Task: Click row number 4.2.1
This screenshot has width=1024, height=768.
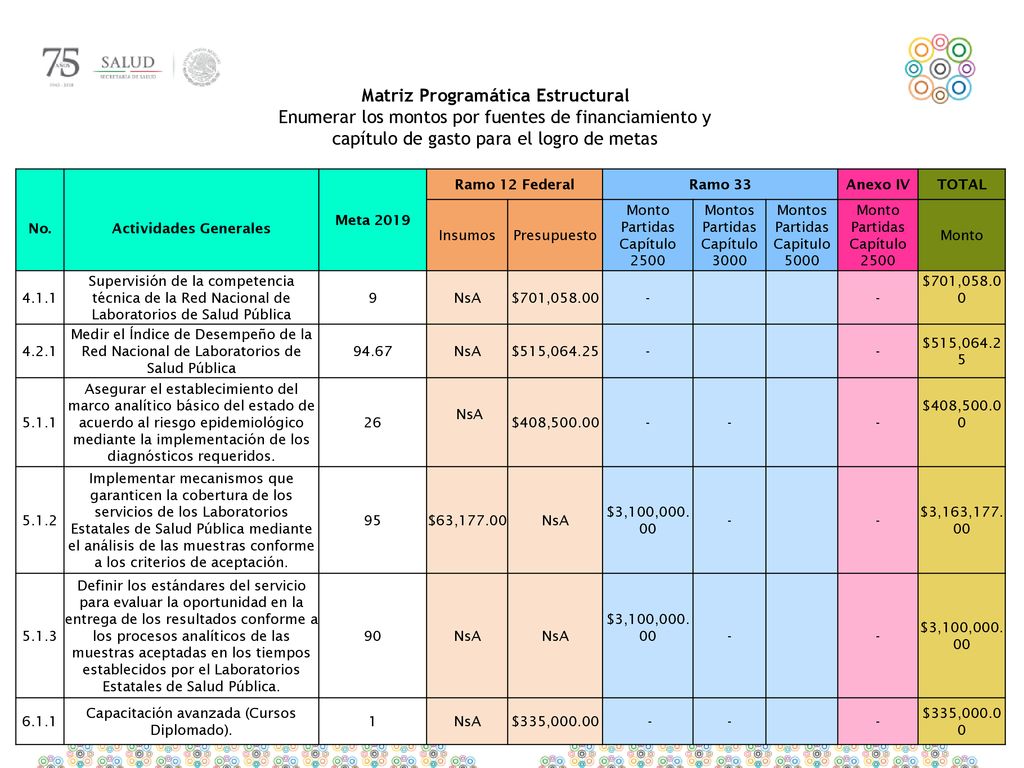Action: (x=39, y=351)
